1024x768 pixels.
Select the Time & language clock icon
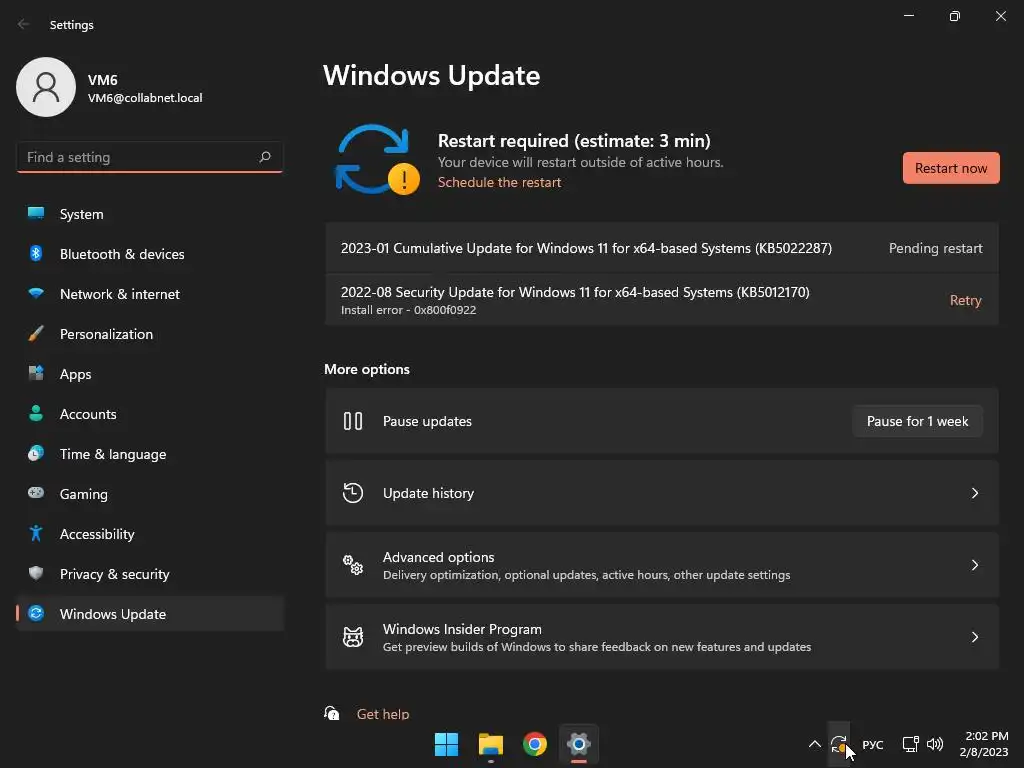click(x=36, y=453)
